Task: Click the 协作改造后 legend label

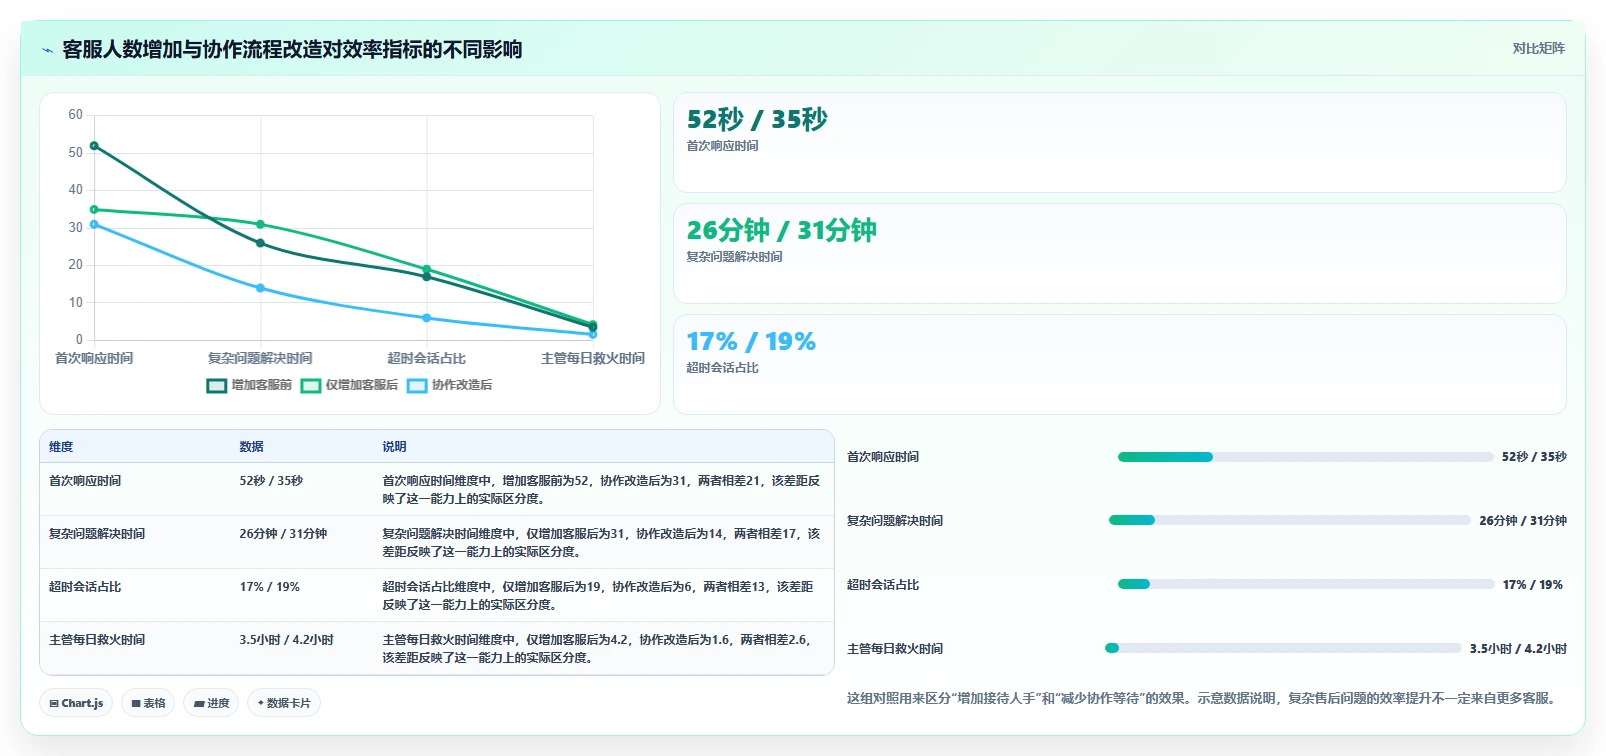Action: [x=462, y=385]
